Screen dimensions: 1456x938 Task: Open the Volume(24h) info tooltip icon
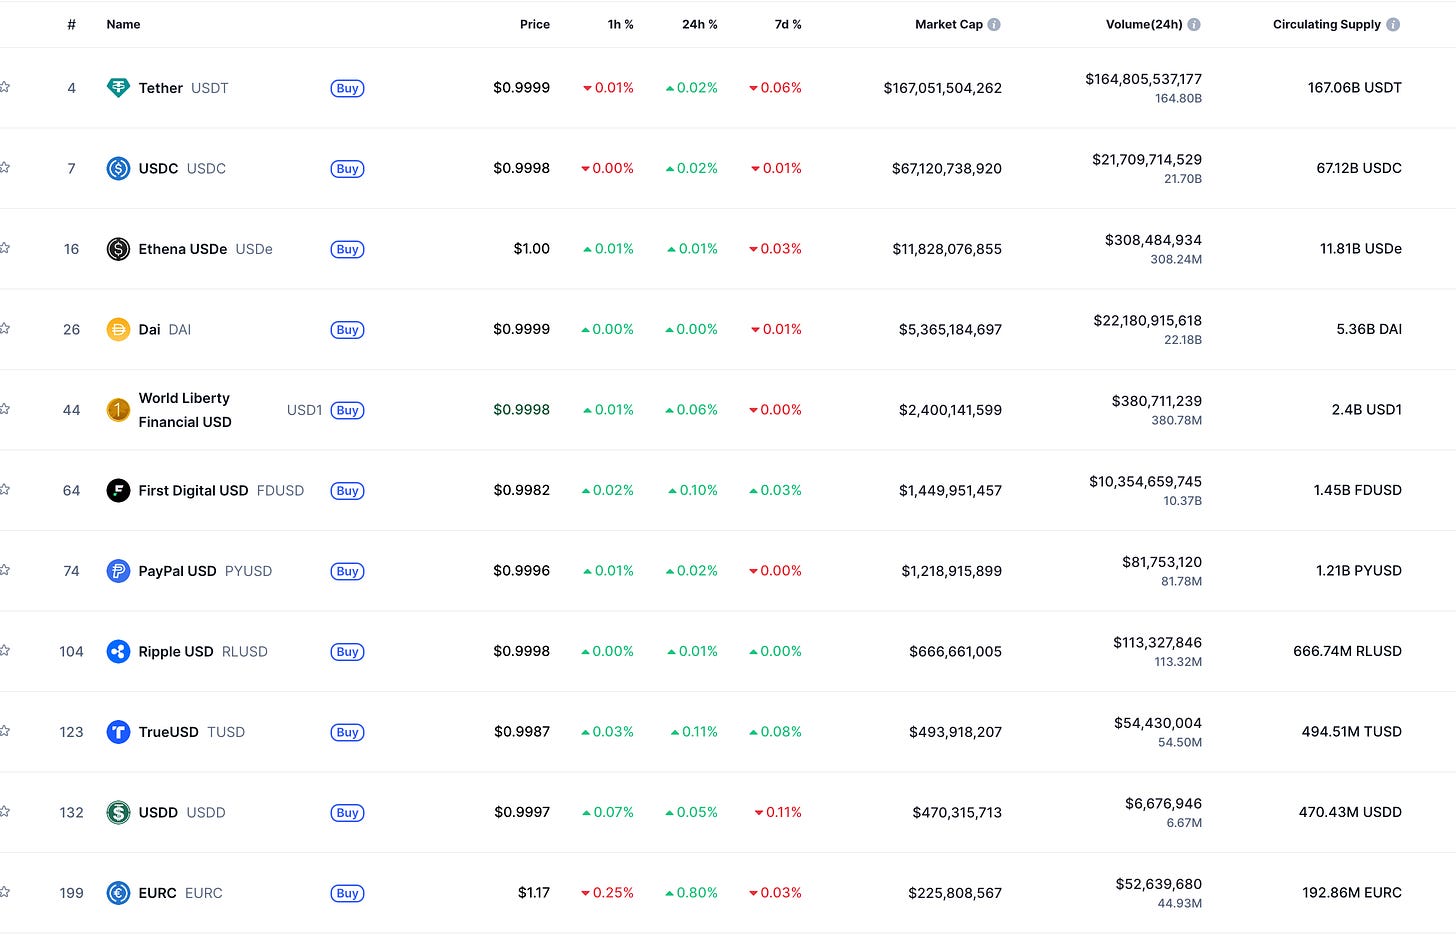pyautogui.click(x=1194, y=25)
